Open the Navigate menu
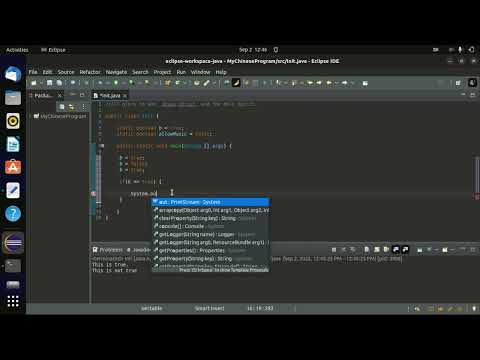The image size is (480, 360). 116,72
